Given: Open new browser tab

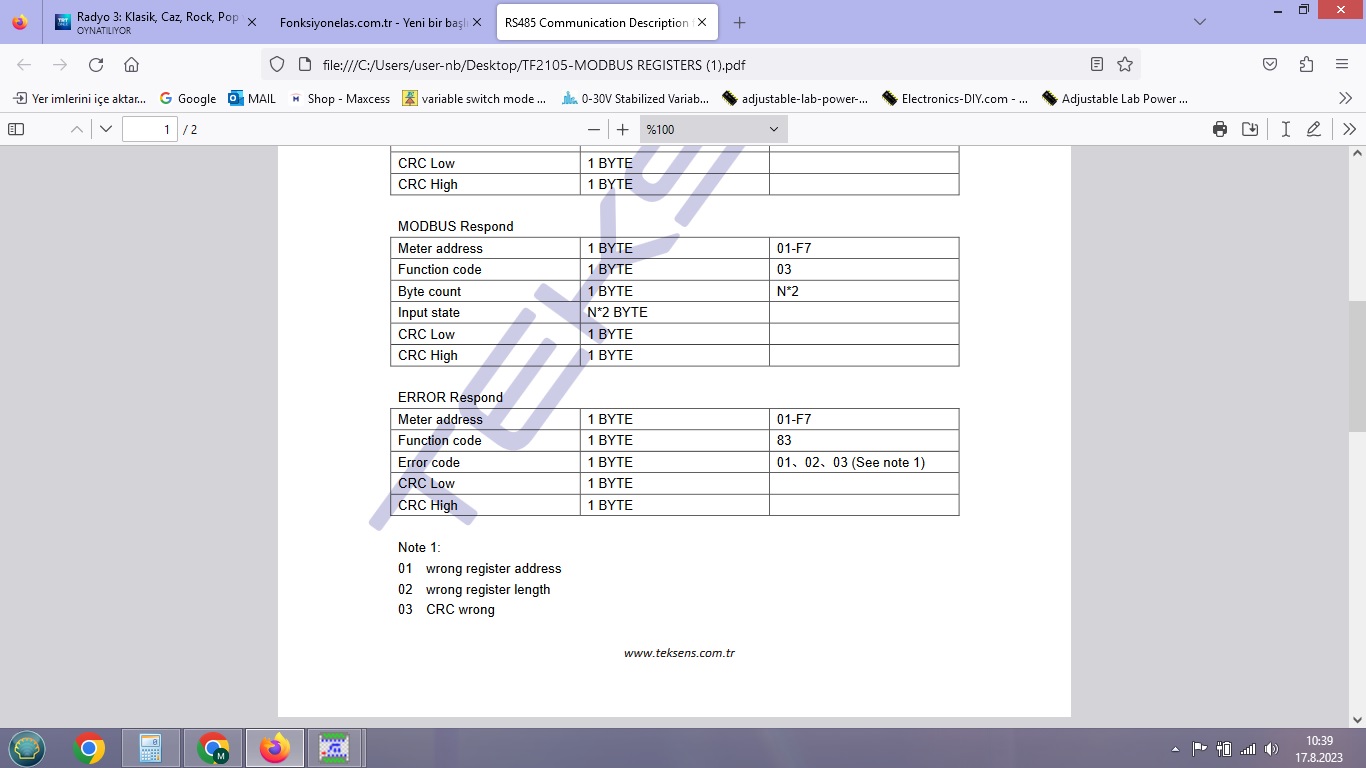Looking at the screenshot, I should coord(739,22).
